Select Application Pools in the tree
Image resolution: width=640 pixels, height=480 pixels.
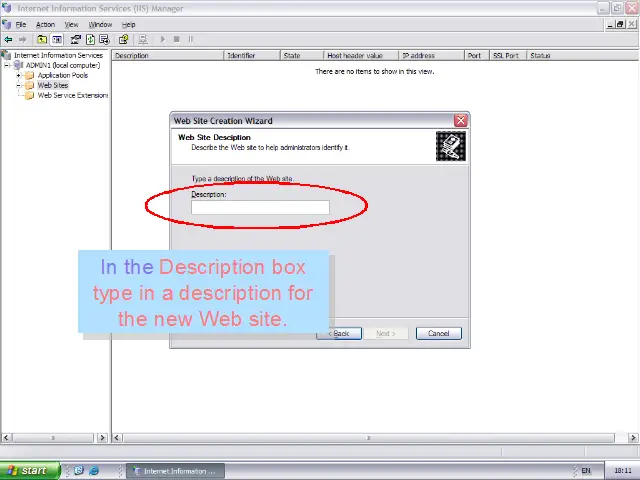pyautogui.click(x=63, y=76)
